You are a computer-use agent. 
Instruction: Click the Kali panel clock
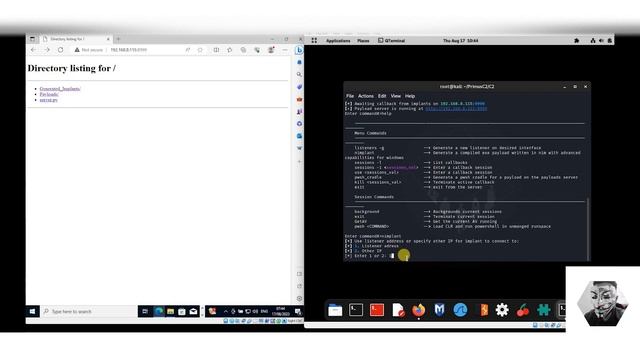(460, 41)
